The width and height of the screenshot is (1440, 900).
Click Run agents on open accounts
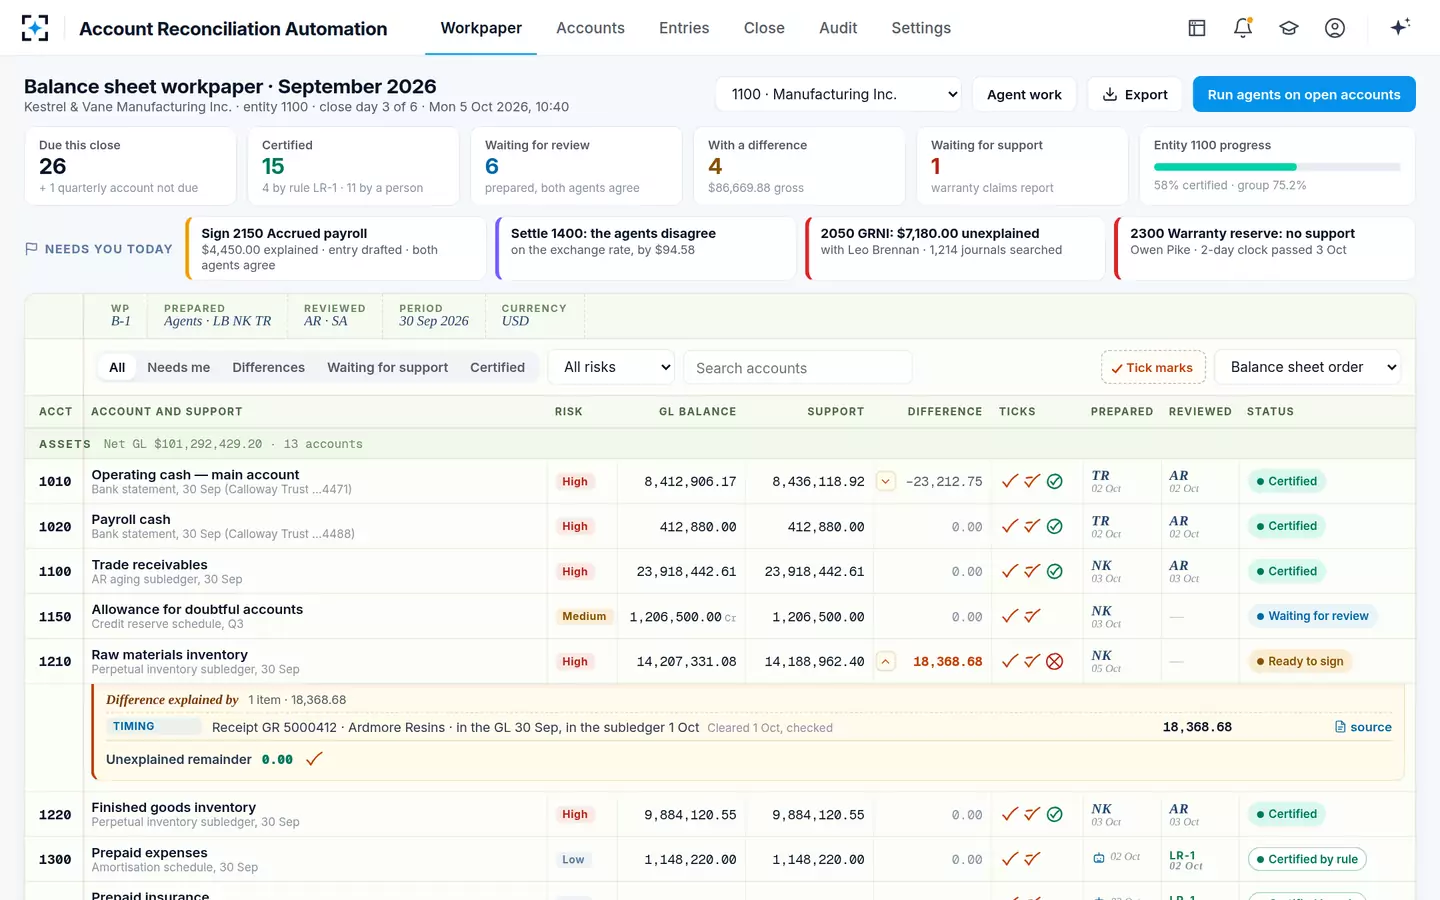1304,94
